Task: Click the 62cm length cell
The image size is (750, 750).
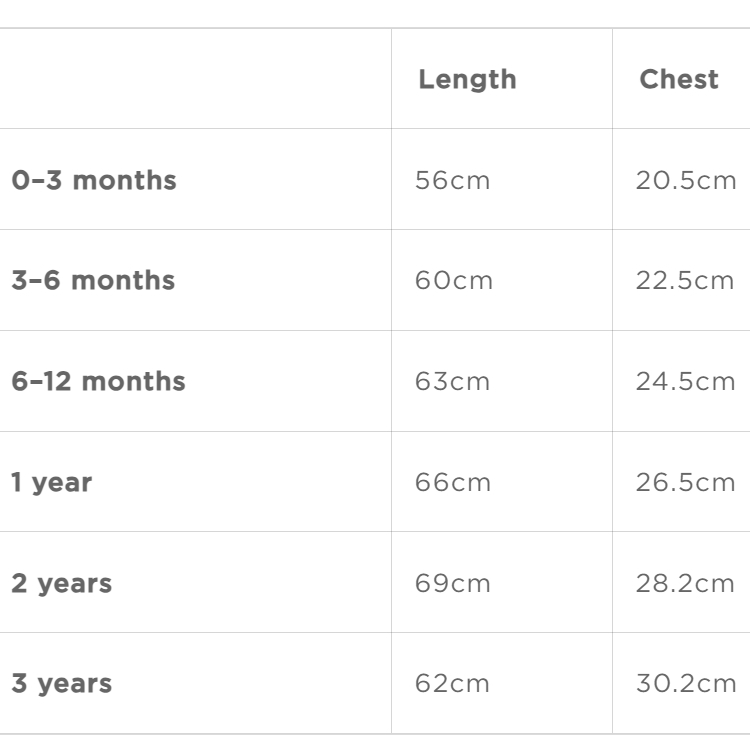Action: click(x=453, y=684)
